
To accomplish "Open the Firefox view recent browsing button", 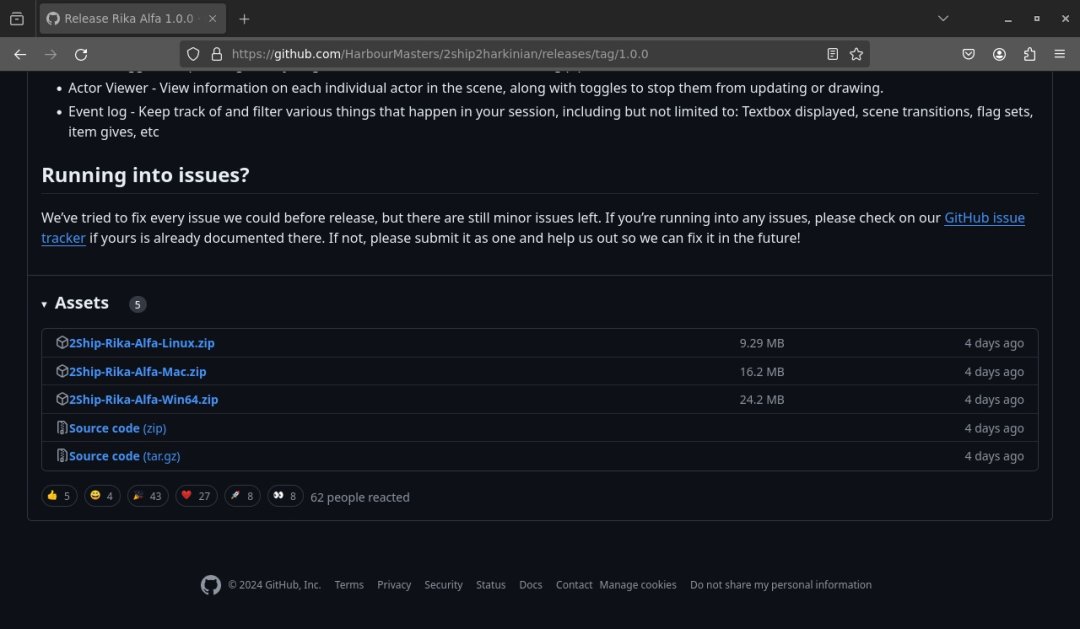I will pyautogui.click(x=17, y=18).
